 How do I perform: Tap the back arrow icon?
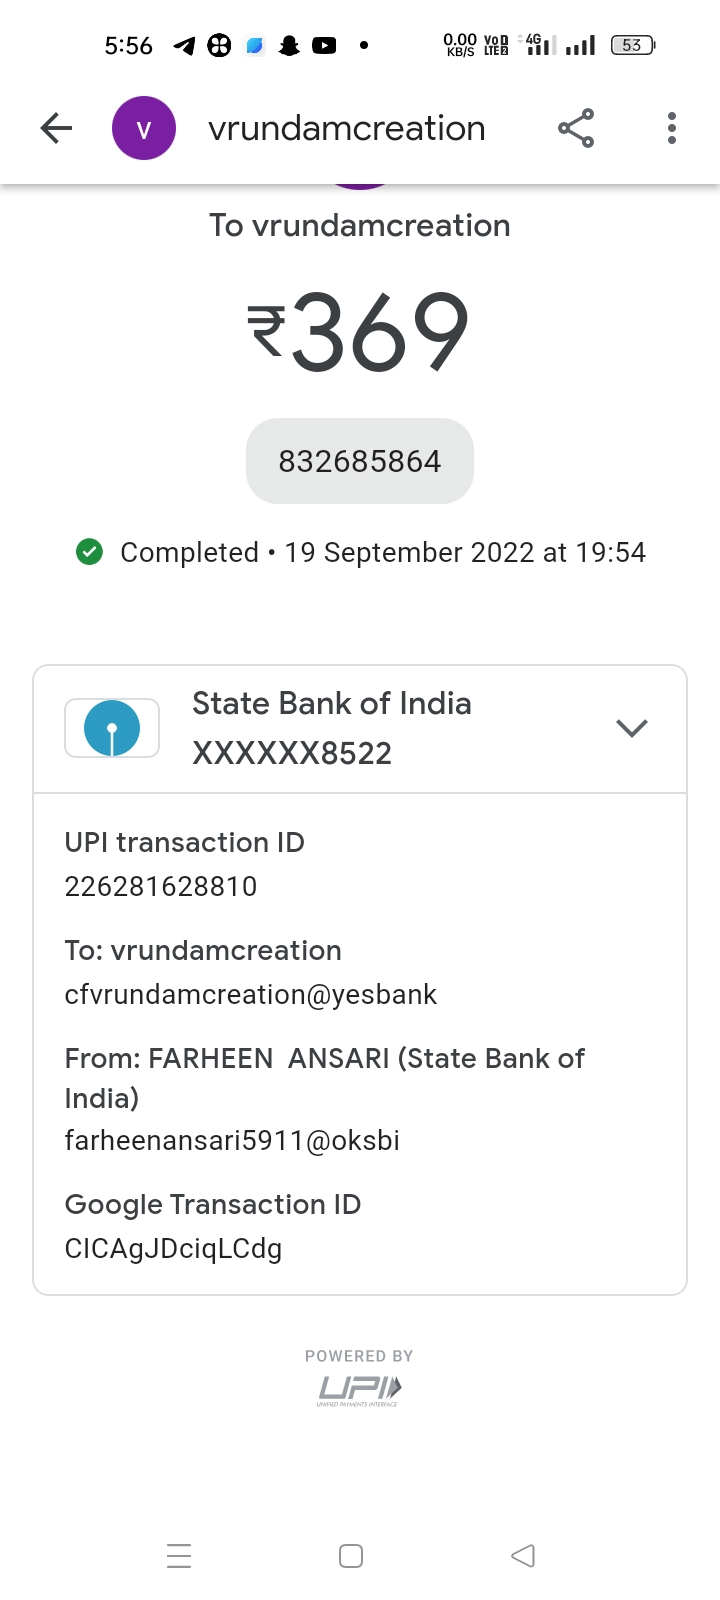click(x=57, y=128)
